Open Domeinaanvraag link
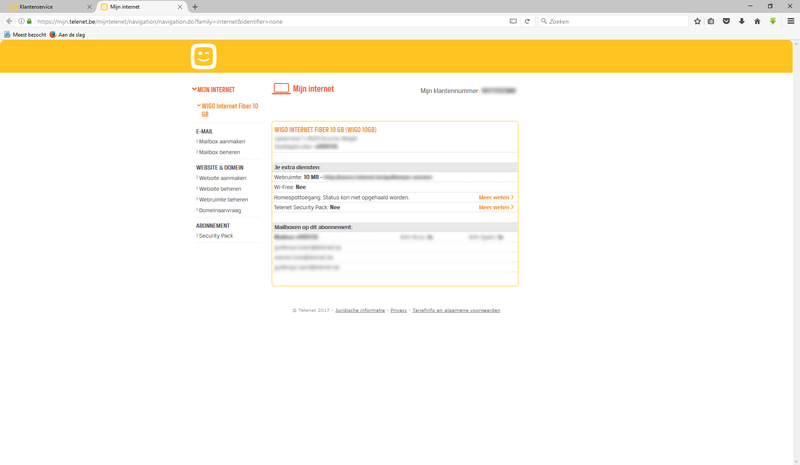800x465 pixels. 220,210
